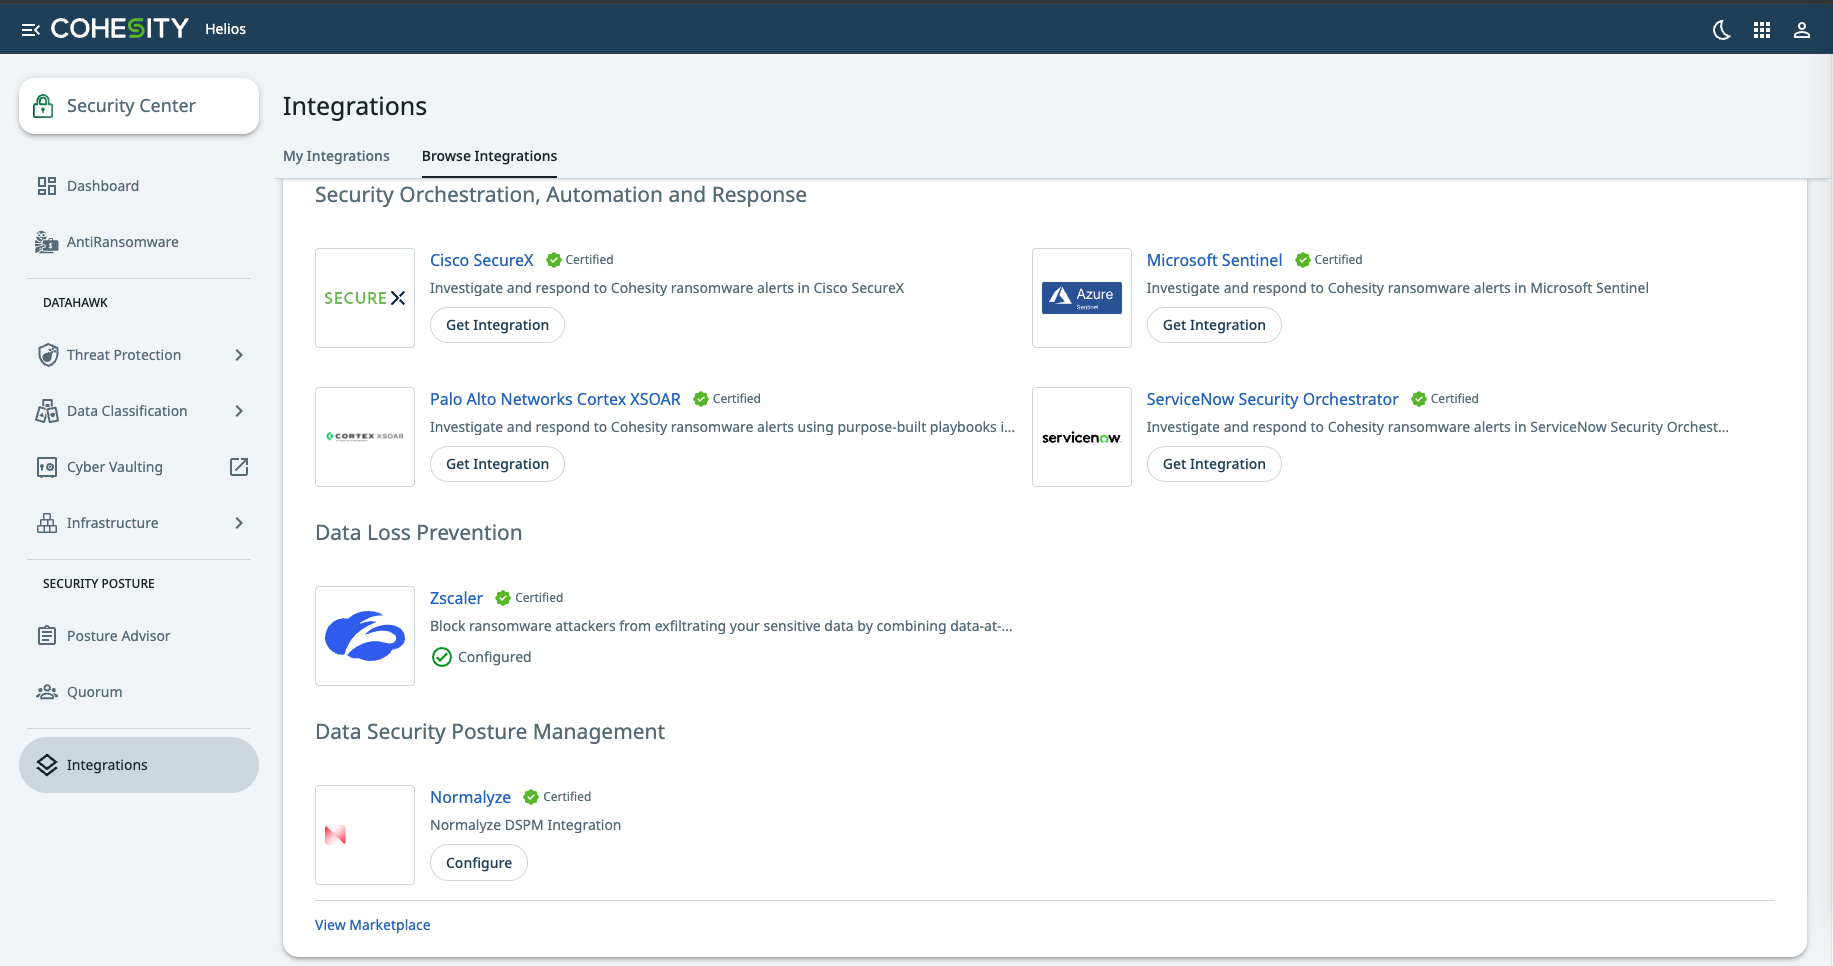Click the Zscaler logo thumbnail

(x=365, y=636)
